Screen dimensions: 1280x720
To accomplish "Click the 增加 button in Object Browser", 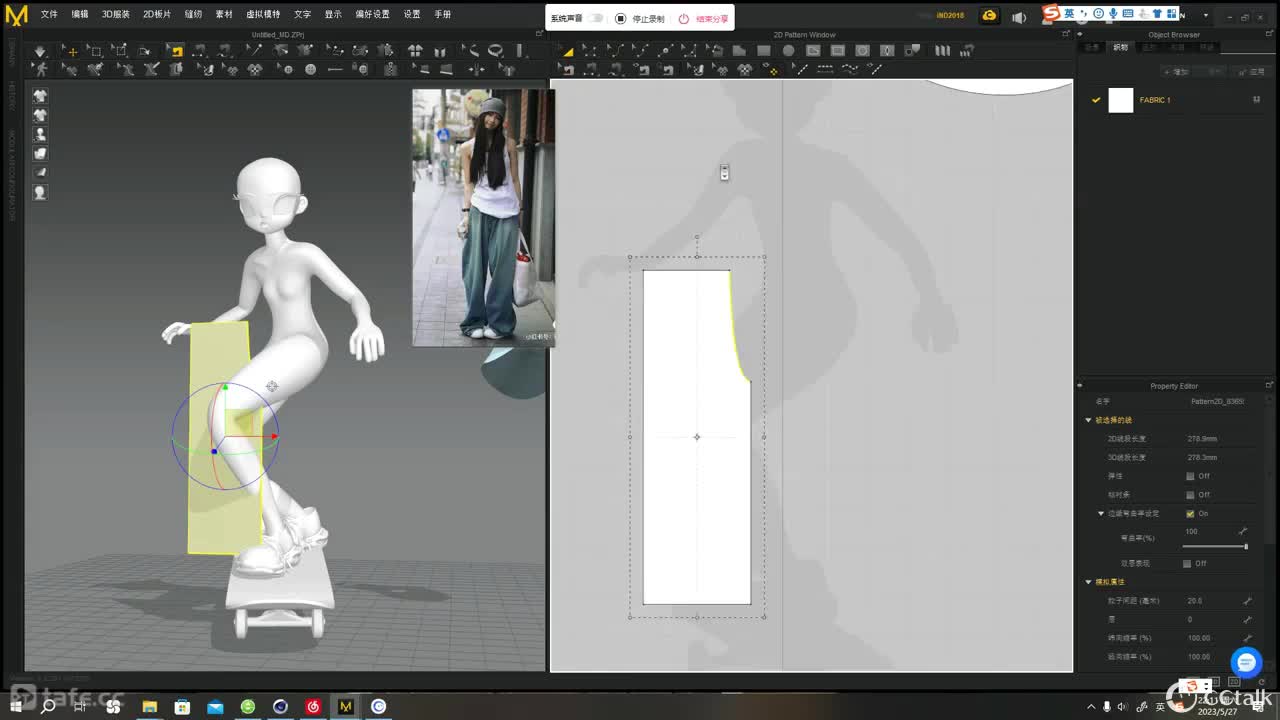I will (x=1177, y=72).
